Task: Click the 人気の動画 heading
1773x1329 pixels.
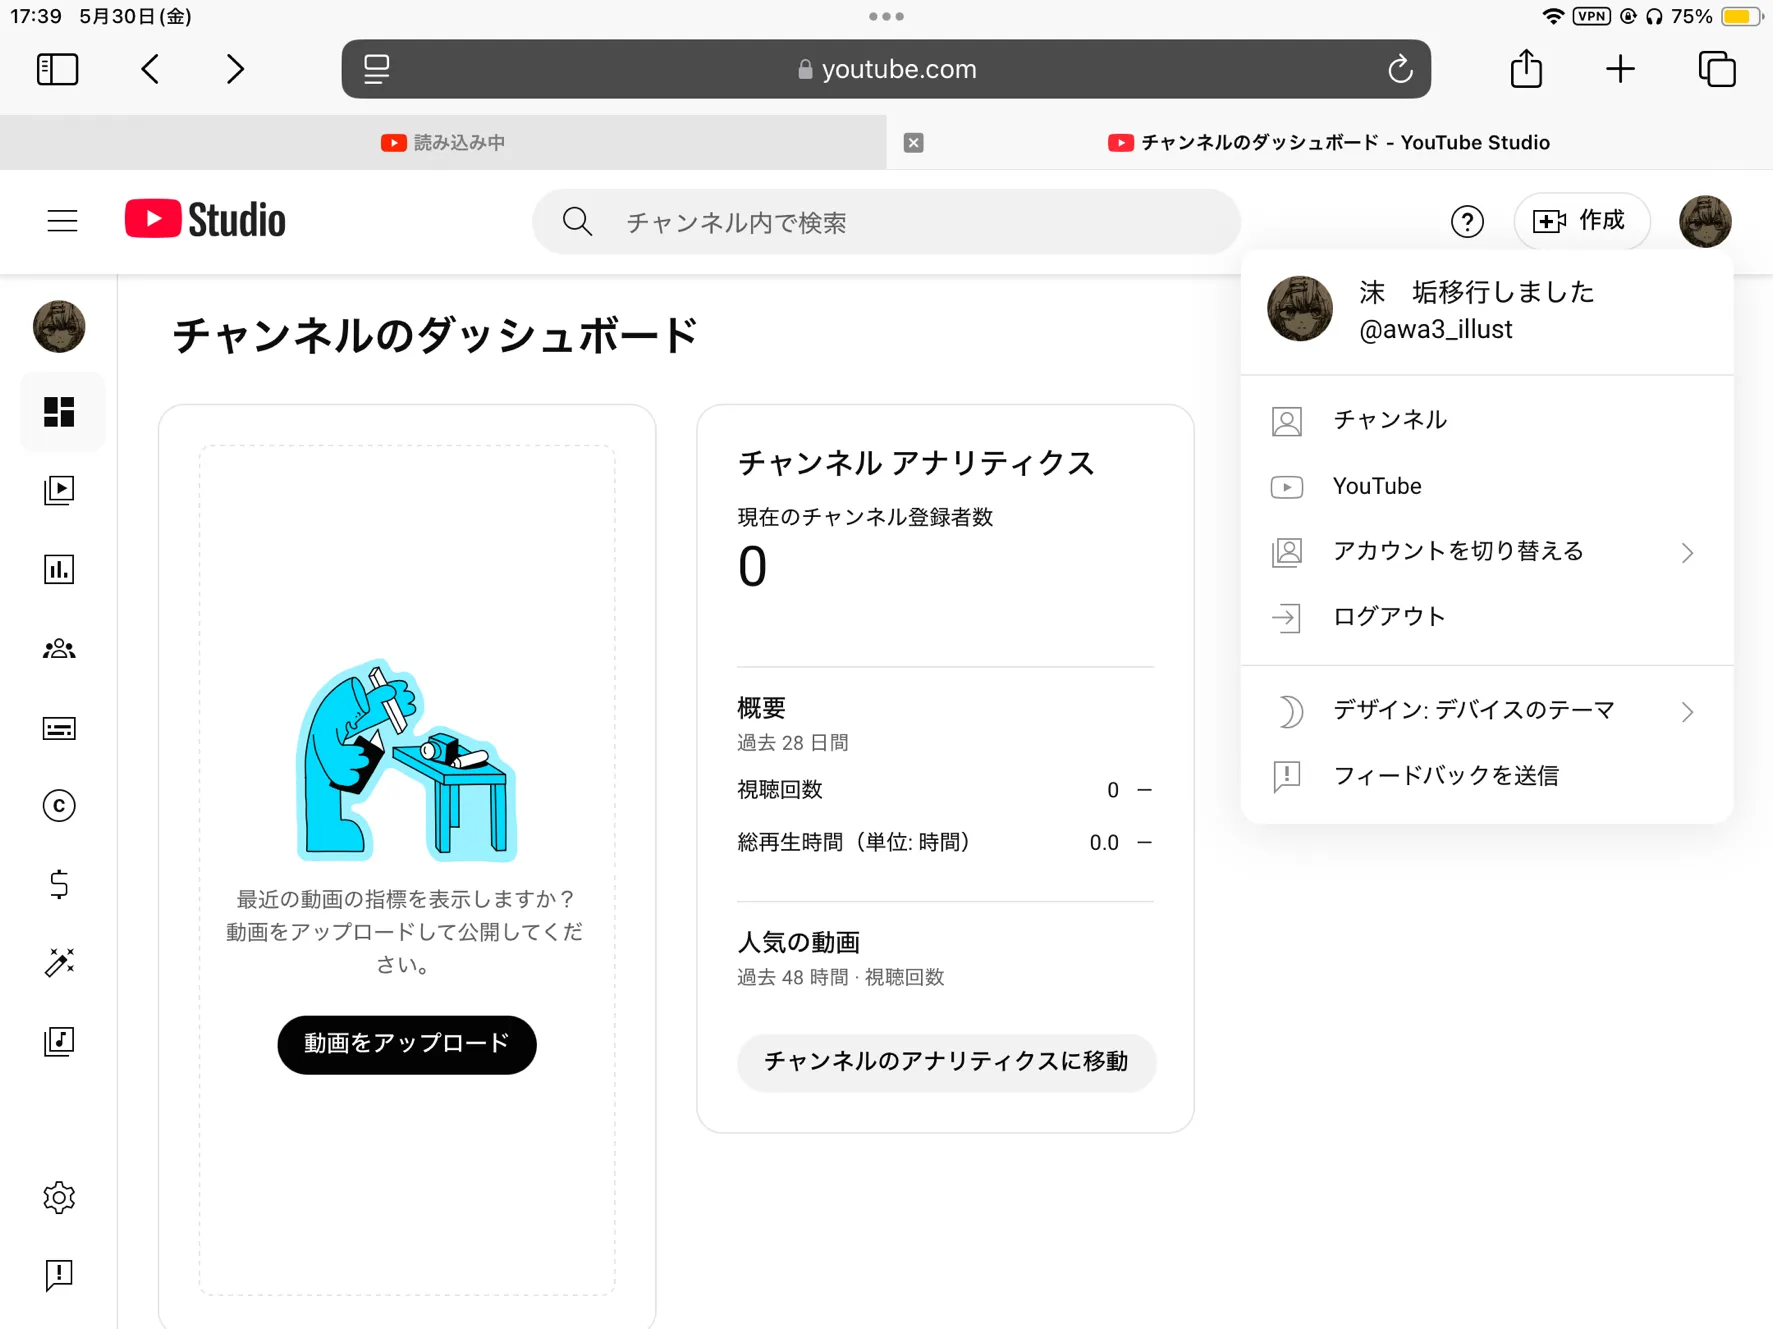Action: 799,943
